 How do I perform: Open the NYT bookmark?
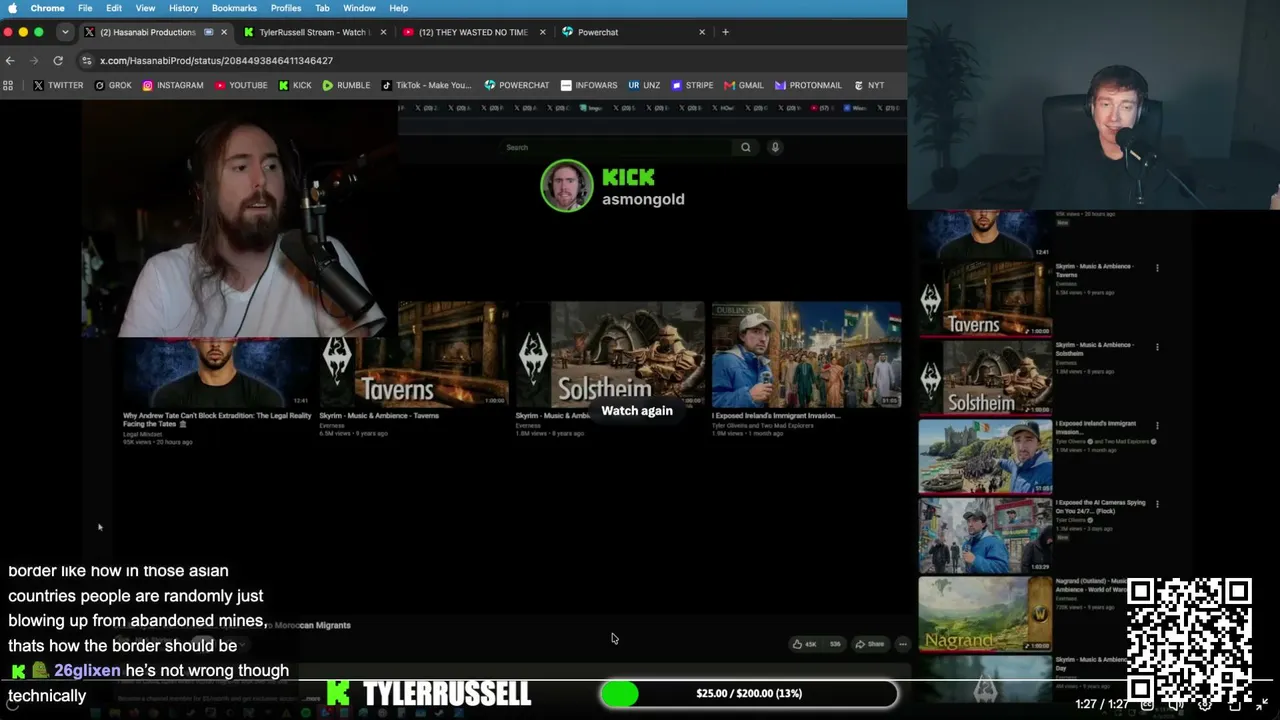(869, 85)
